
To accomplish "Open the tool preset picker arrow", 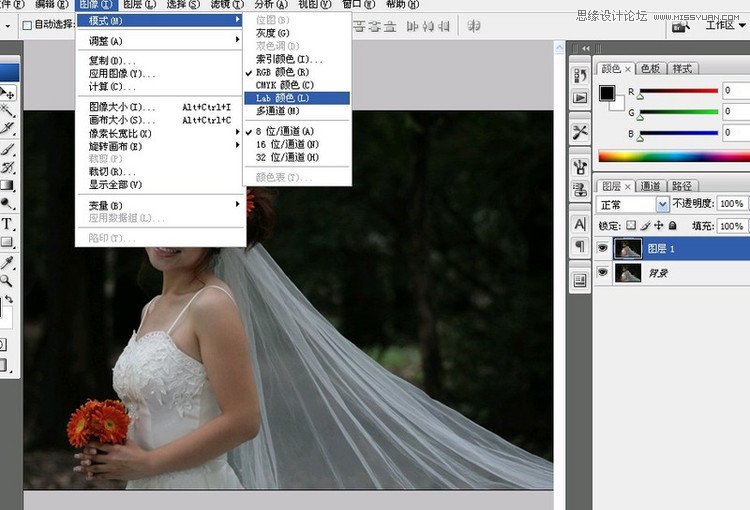I will pyautogui.click(x=7, y=25).
